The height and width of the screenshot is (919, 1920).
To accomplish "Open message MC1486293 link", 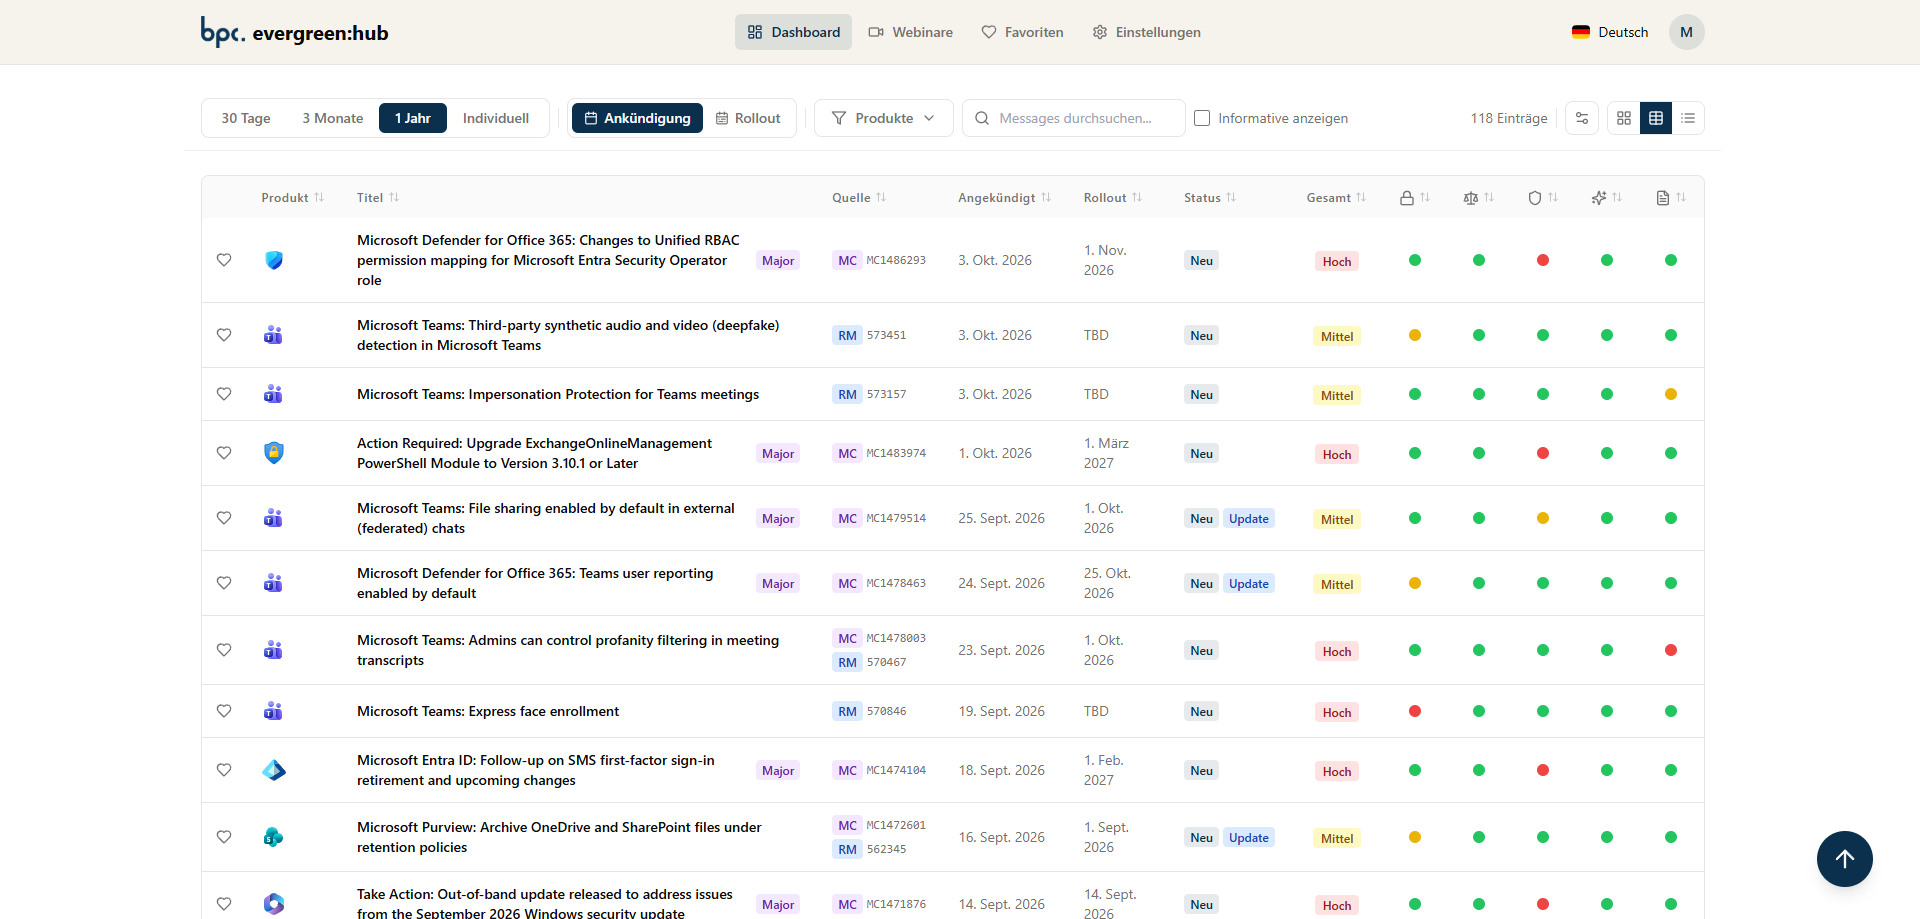I will click(x=896, y=260).
